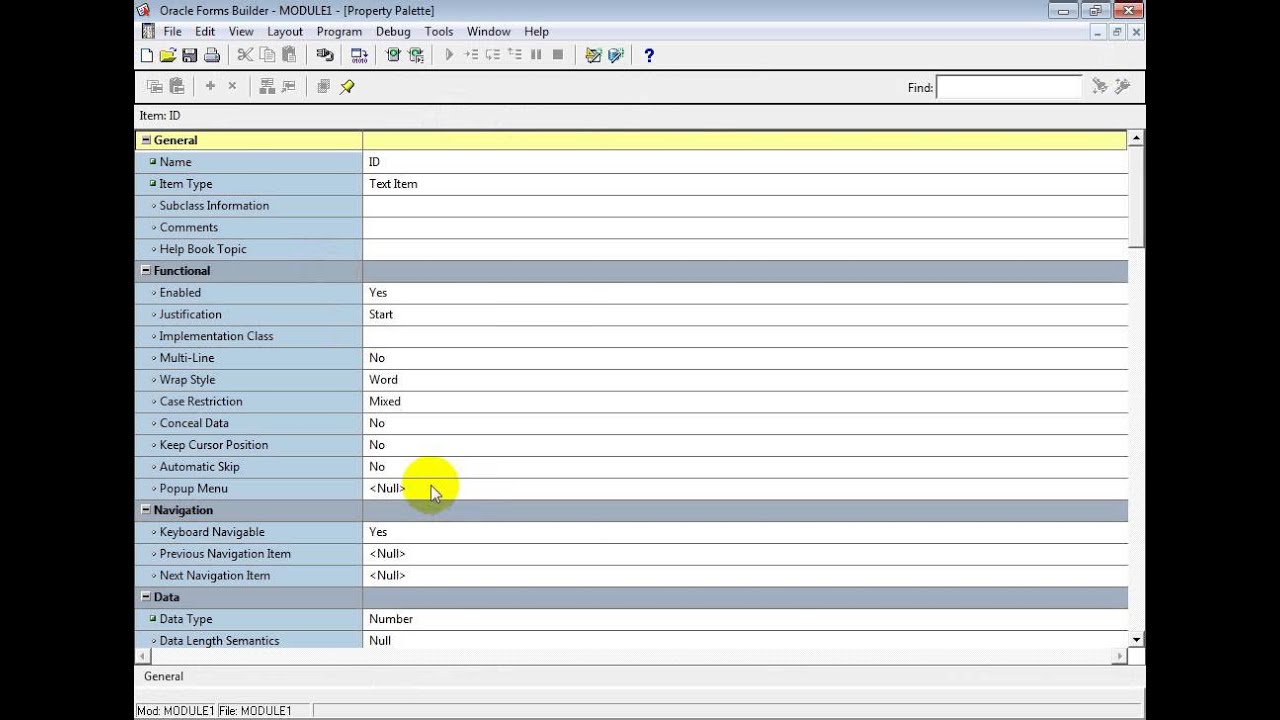Click the Property Class icon
This screenshot has height=720, width=1280.
[x=267, y=87]
